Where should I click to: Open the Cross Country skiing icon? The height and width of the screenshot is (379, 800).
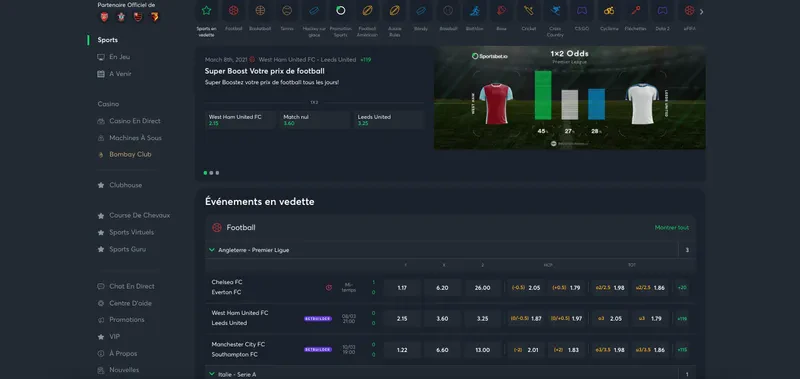[x=555, y=10]
